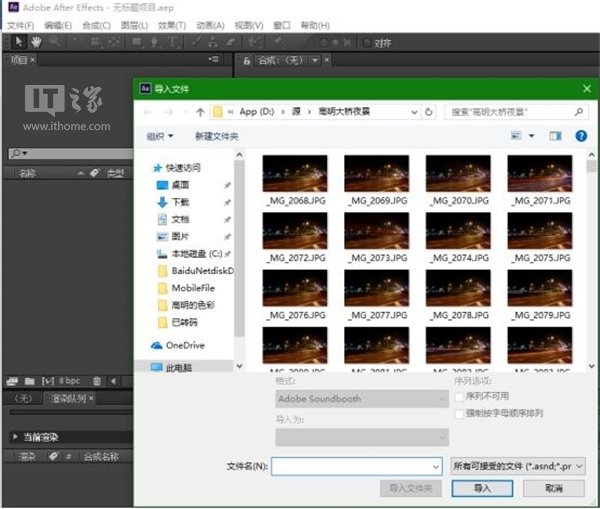Toggle 序列不可用 sequence checkbox

pyautogui.click(x=459, y=396)
